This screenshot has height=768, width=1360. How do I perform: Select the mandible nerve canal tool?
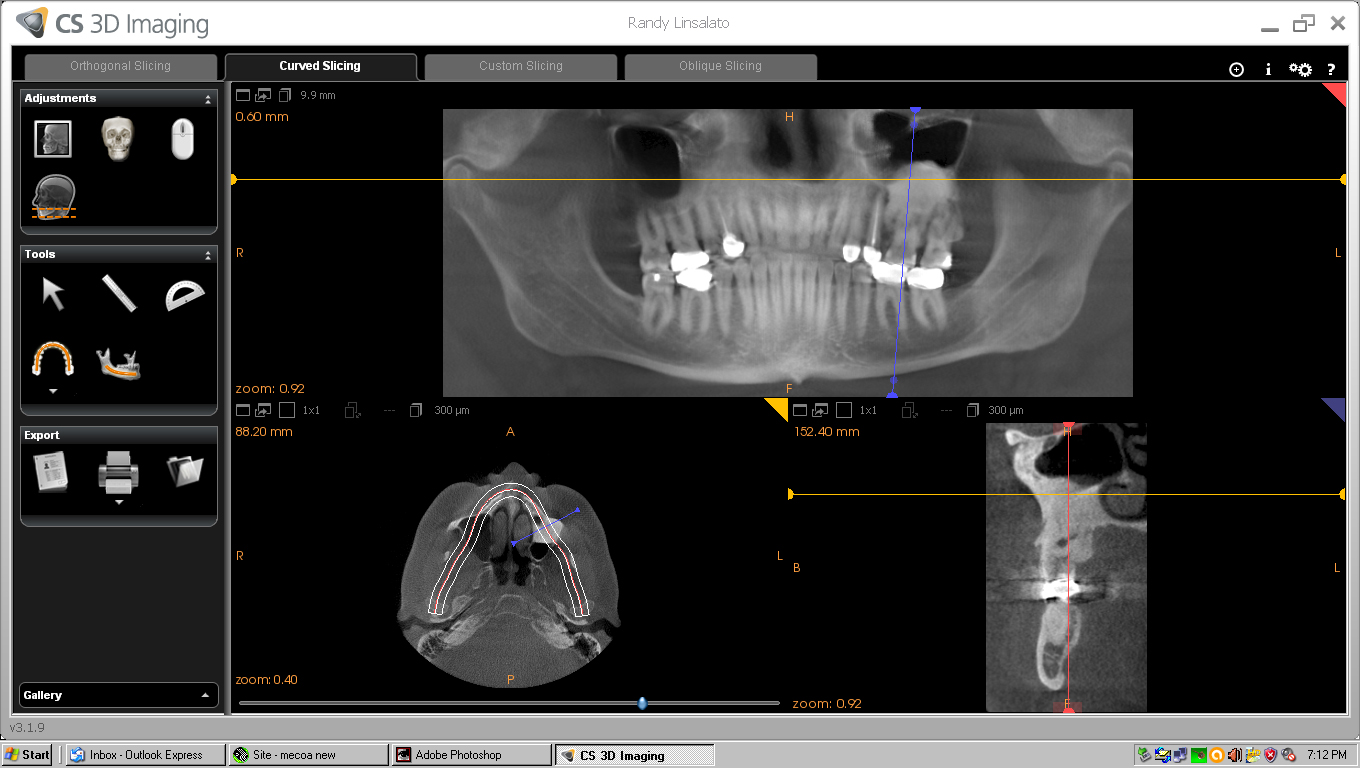click(x=118, y=362)
